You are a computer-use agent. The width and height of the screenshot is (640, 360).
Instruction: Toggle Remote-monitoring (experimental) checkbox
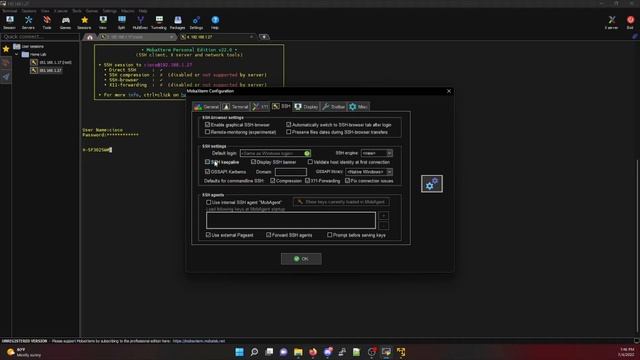[x=207, y=132]
